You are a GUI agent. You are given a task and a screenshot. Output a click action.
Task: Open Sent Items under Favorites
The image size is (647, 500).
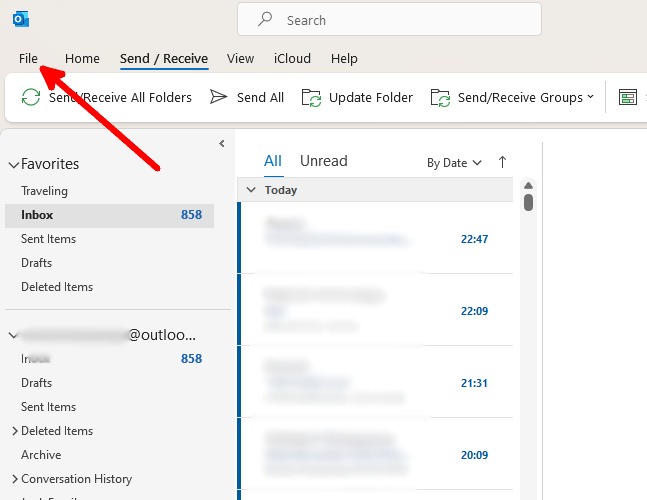pos(48,239)
